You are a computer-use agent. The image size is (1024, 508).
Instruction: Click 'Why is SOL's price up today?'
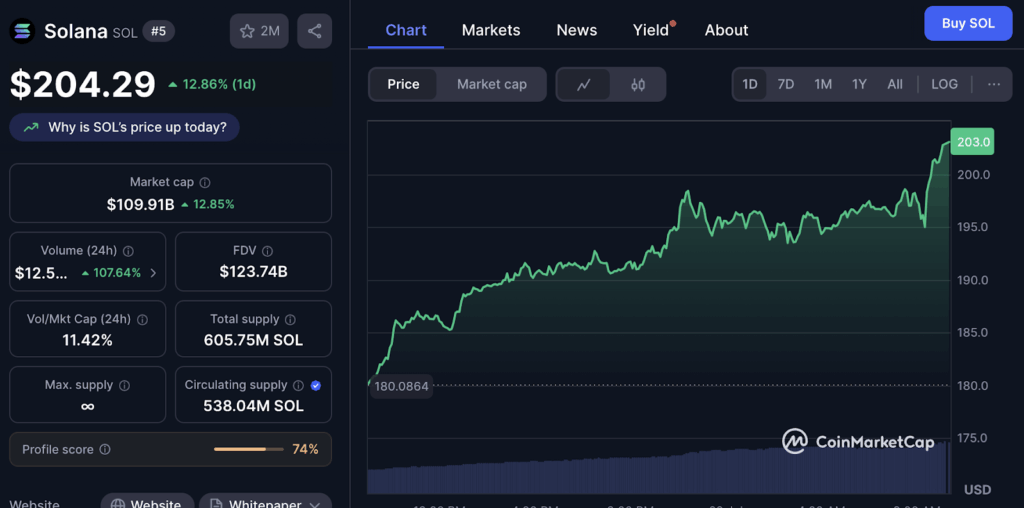coord(125,127)
